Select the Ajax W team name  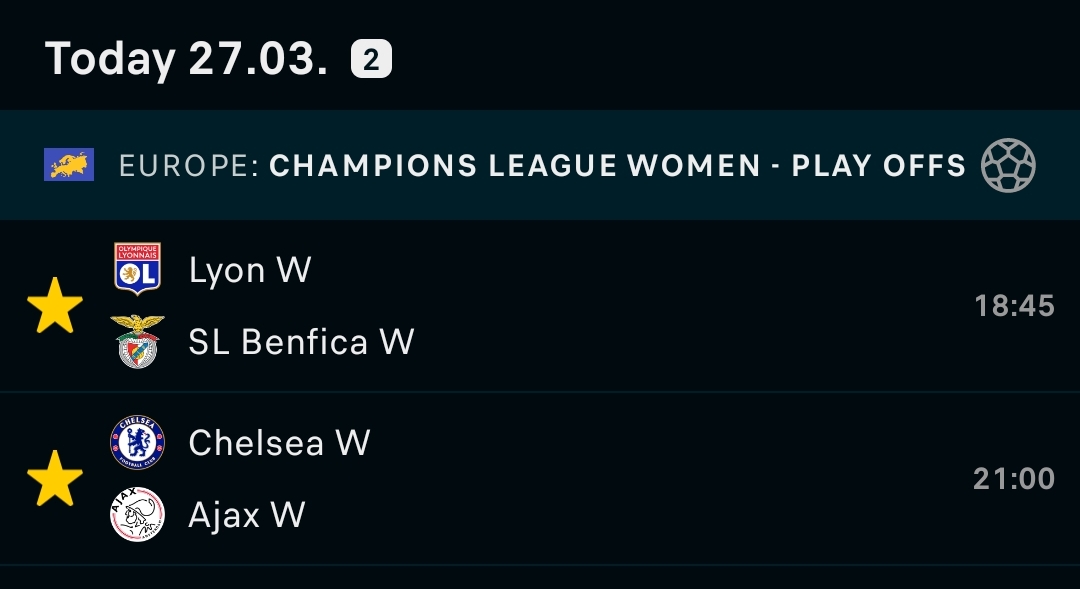(x=247, y=515)
